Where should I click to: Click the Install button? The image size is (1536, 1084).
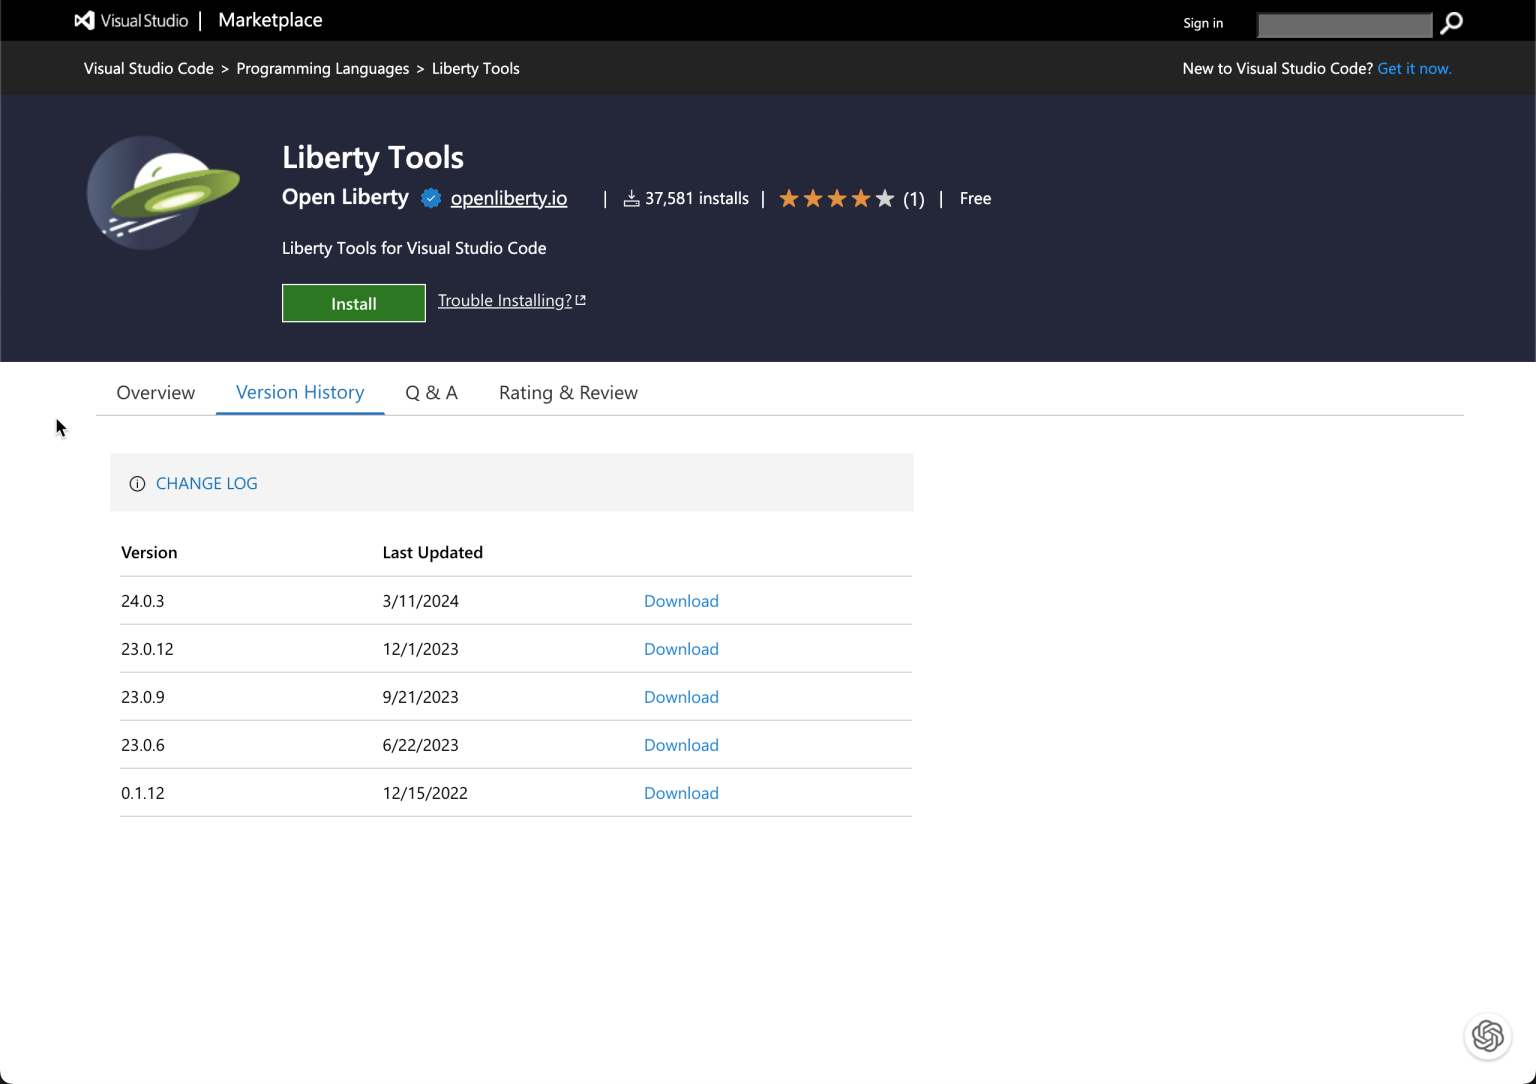(x=353, y=303)
